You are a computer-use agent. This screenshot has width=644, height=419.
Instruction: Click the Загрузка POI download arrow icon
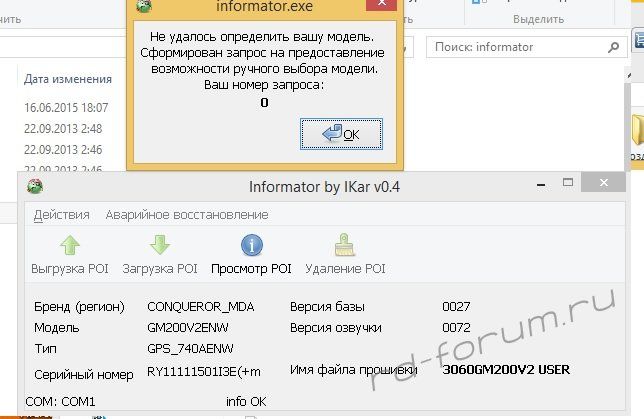[160, 245]
